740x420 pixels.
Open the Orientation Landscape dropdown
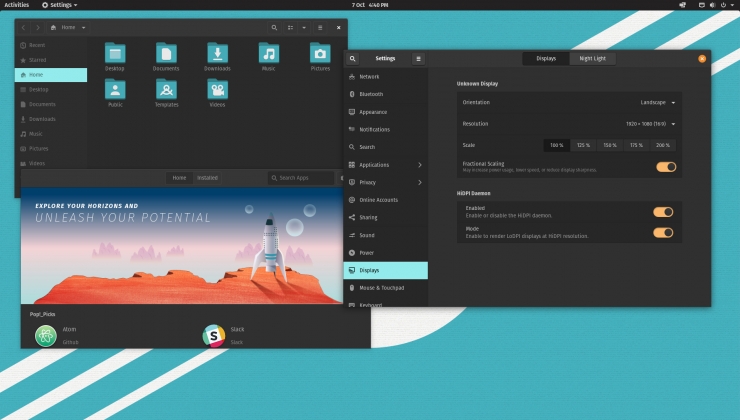point(659,102)
